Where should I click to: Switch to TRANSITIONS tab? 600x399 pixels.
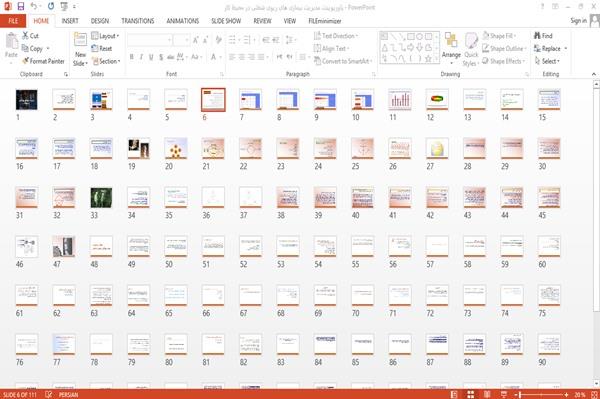pos(138,21)
